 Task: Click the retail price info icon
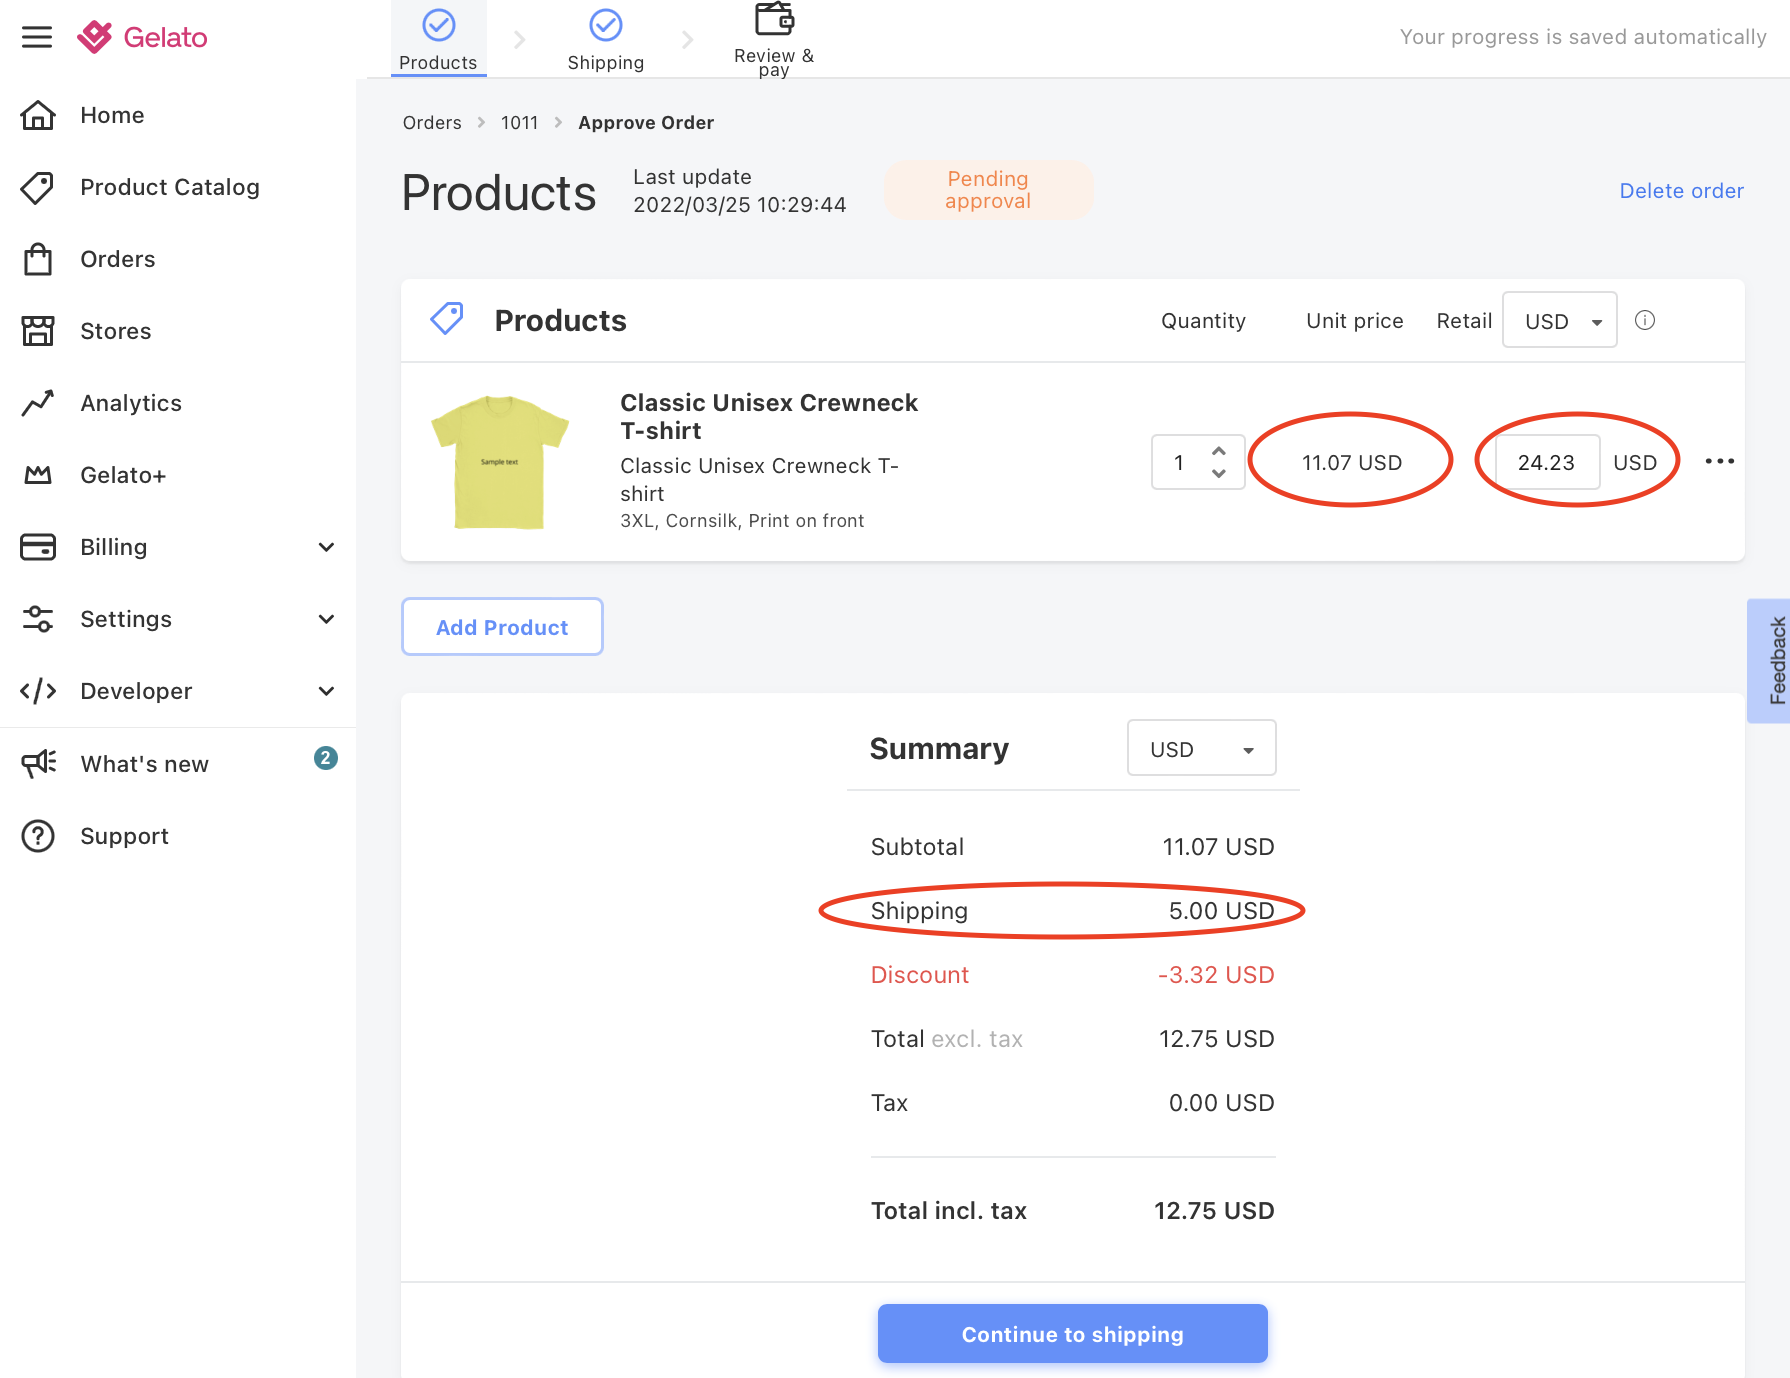point(1645,320)
